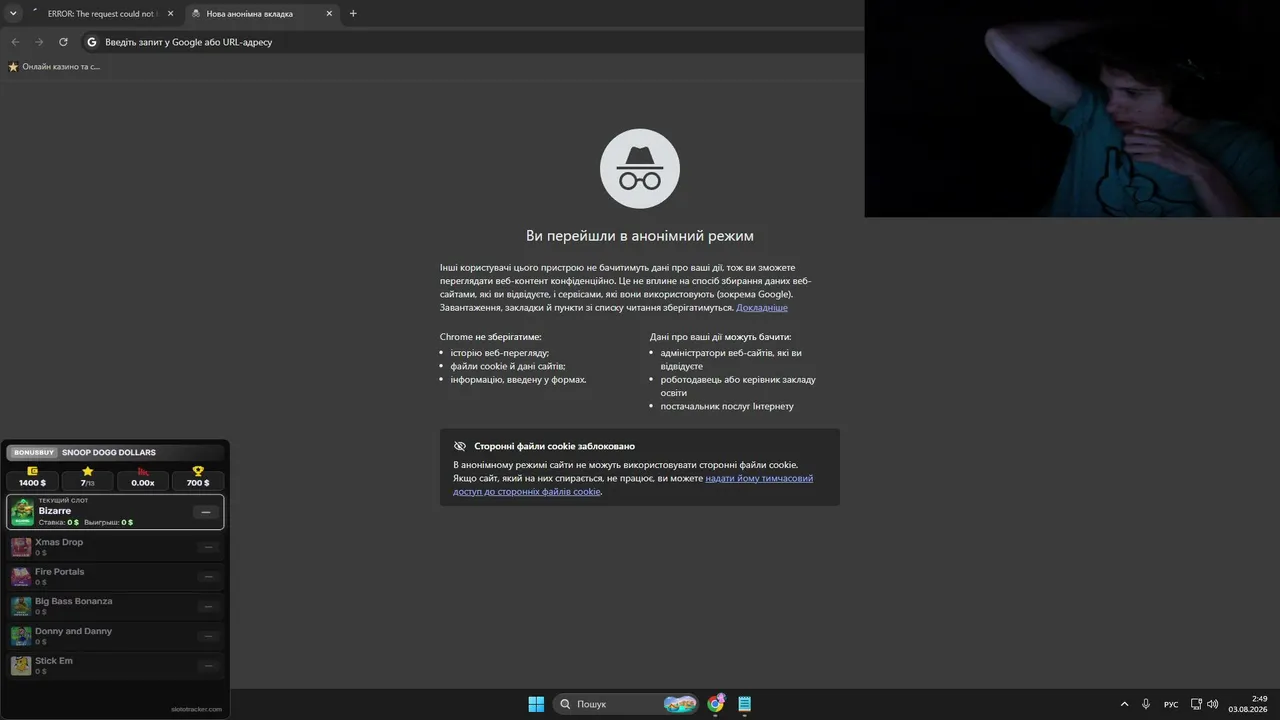Go forward with the browser arrow
This screenshot has width=1280, height=720.
coord(39,42)
